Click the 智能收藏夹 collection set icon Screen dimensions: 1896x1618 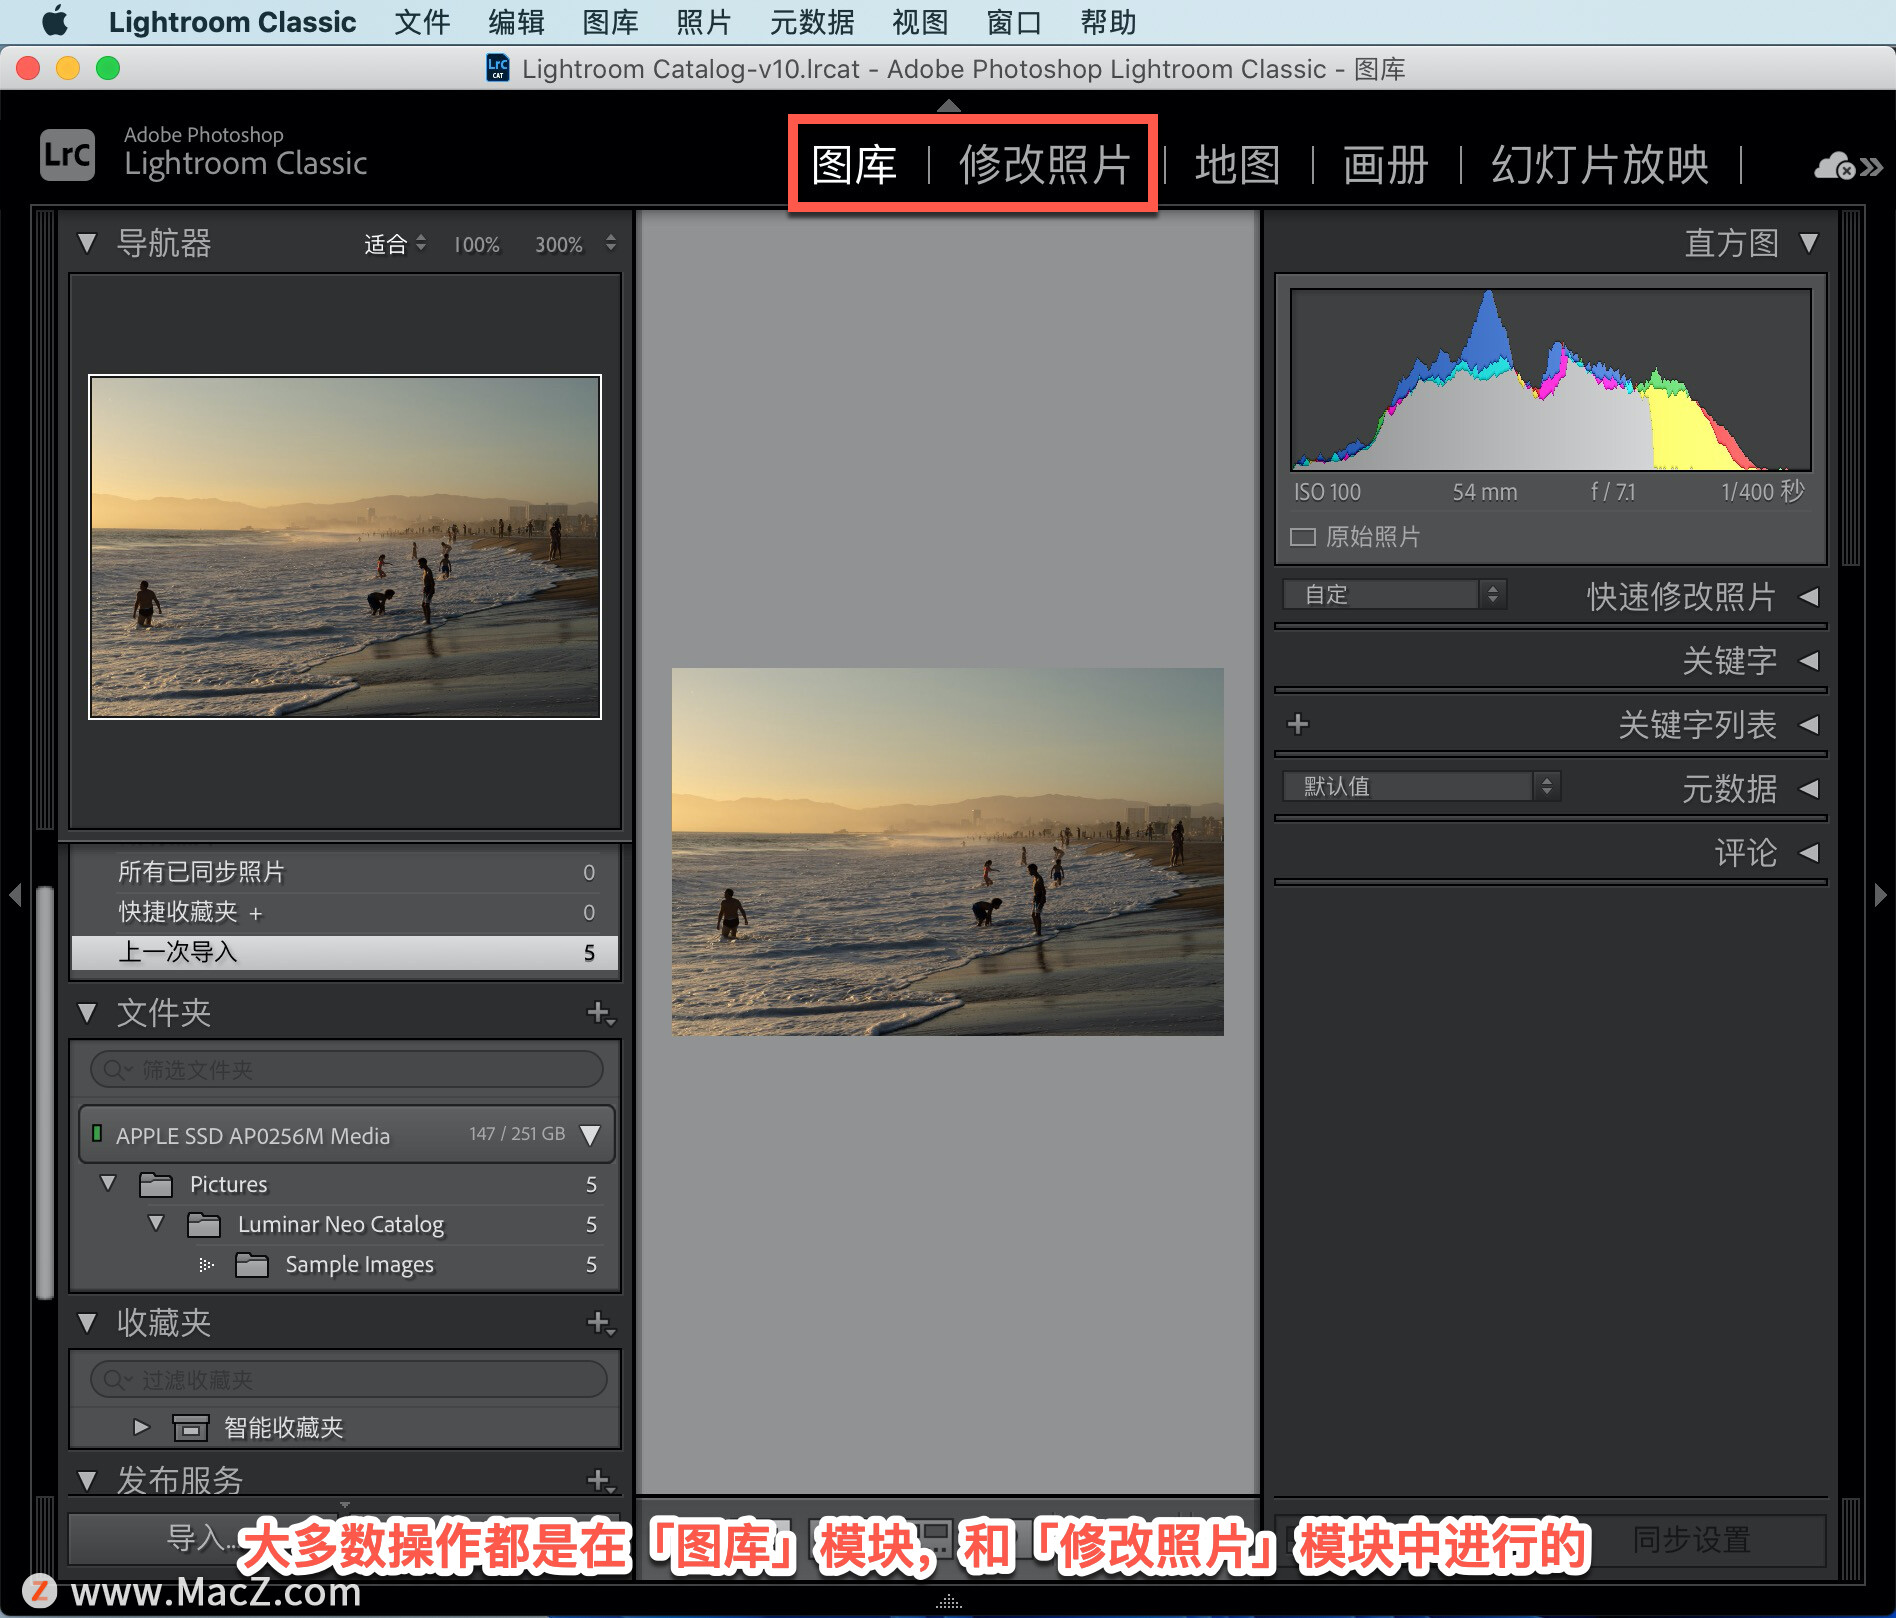191,1428
